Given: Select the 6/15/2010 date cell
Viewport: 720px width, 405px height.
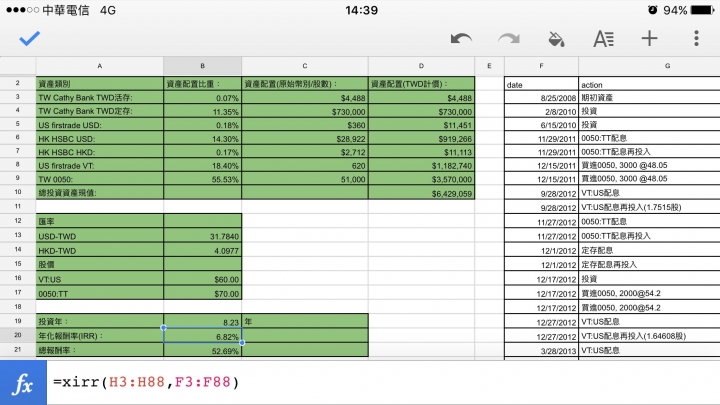Looking at the screenshot, I should point(541,125).
